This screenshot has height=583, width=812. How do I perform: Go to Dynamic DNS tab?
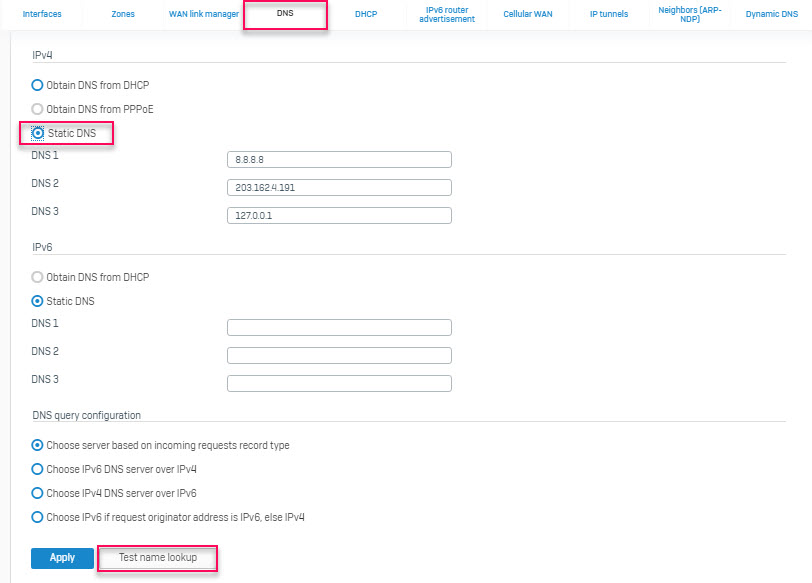click(772, 14)
